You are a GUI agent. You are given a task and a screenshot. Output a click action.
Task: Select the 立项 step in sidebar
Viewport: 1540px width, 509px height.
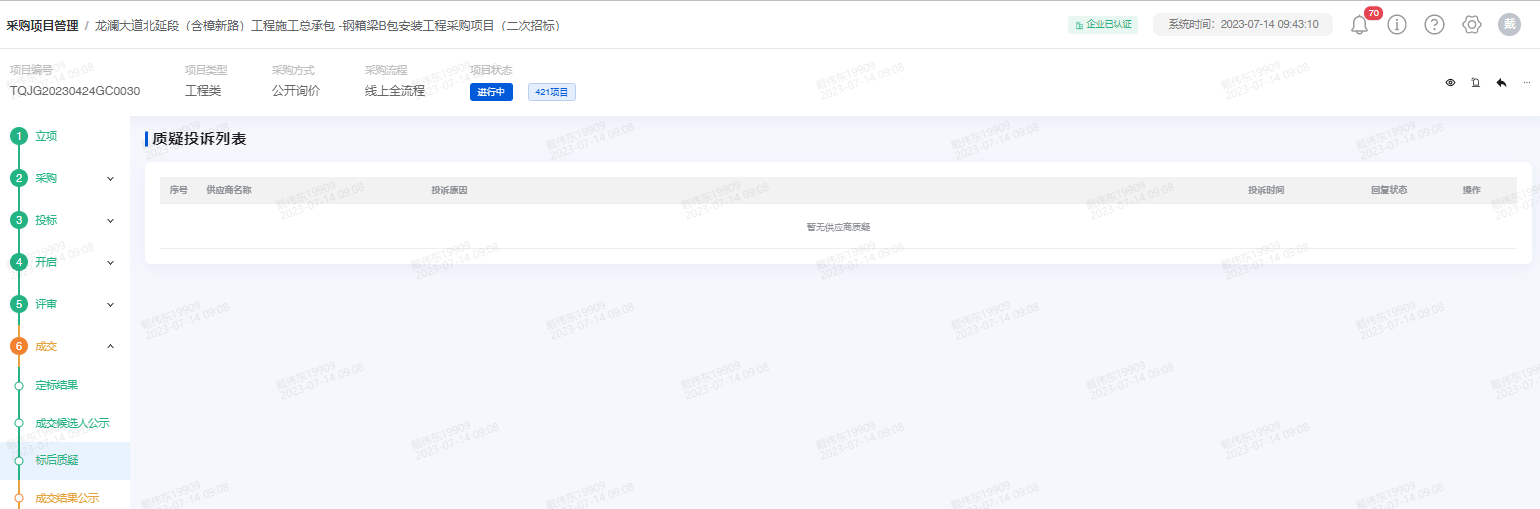point(46,136)
